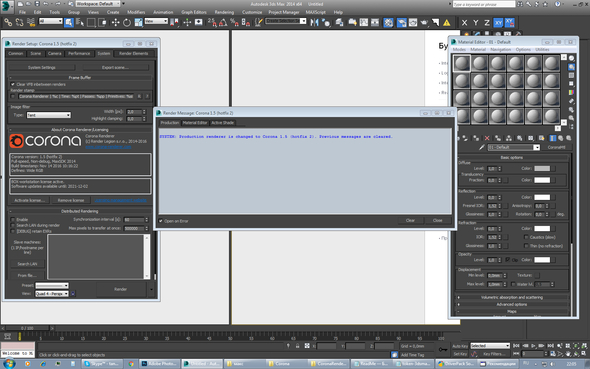Toggle the Render stamp checkbox
Viewport: 590px width, 369px height.
(13, 96)
